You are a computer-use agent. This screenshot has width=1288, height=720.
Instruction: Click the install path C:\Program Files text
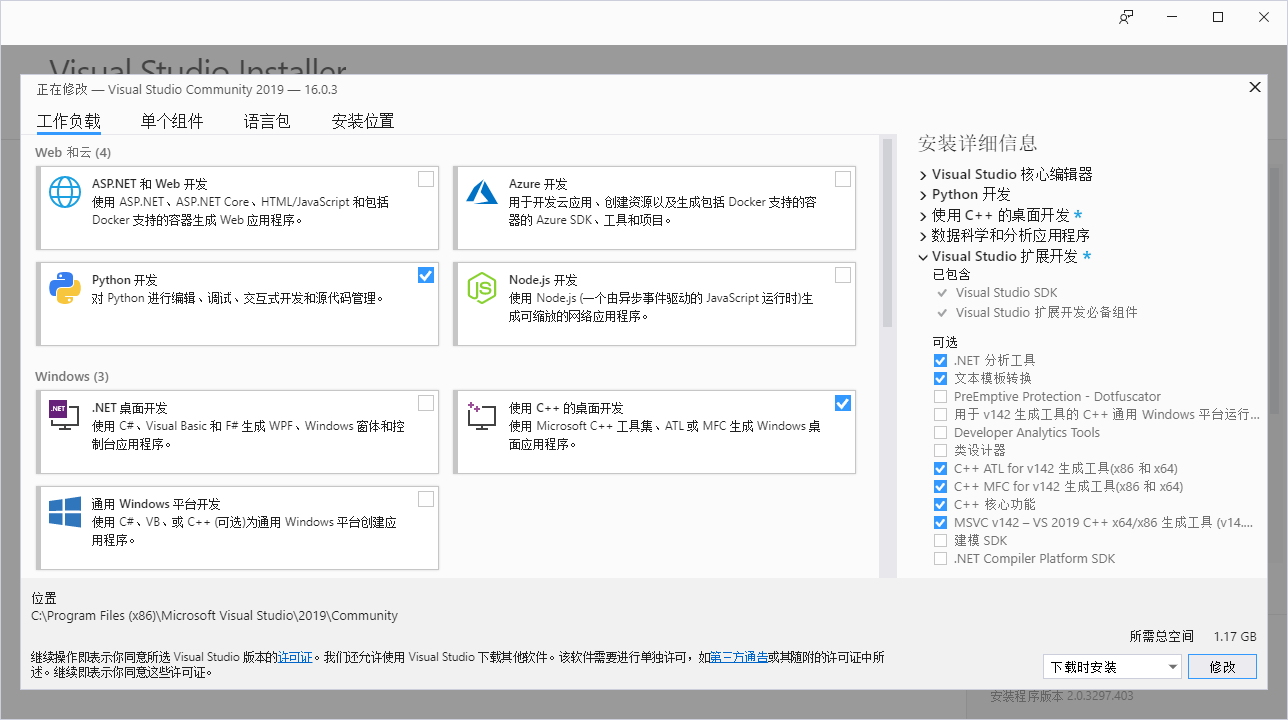pyautogui.click(x=215, y=615)
